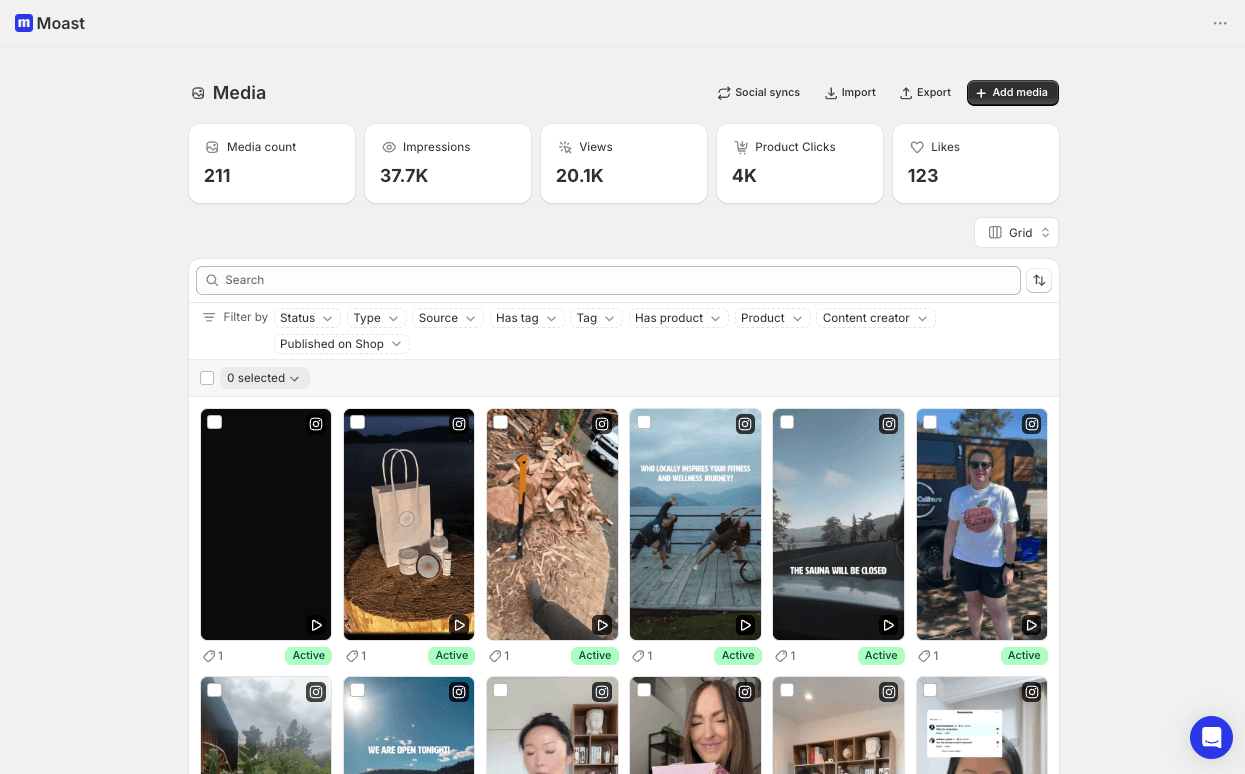
Task: Open the Has tag filter dropdown
Action: click(x=527, y=318)
